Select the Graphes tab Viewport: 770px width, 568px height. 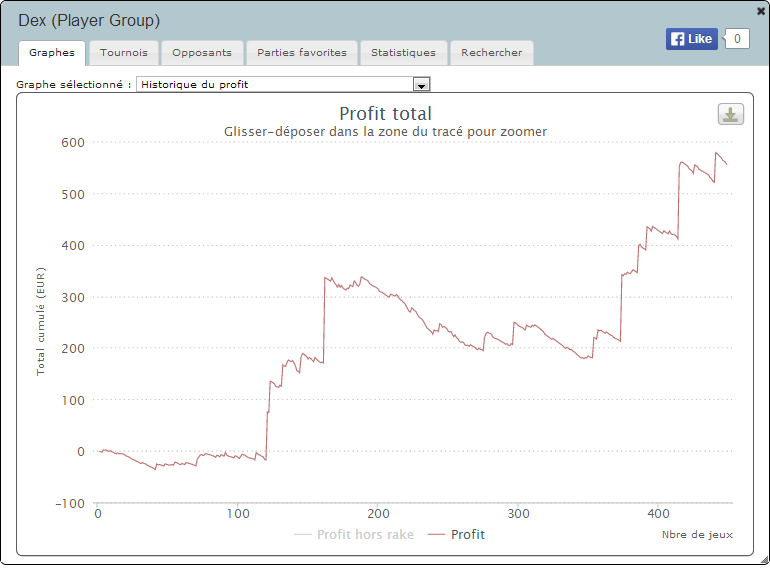click(x=52, y=53)
